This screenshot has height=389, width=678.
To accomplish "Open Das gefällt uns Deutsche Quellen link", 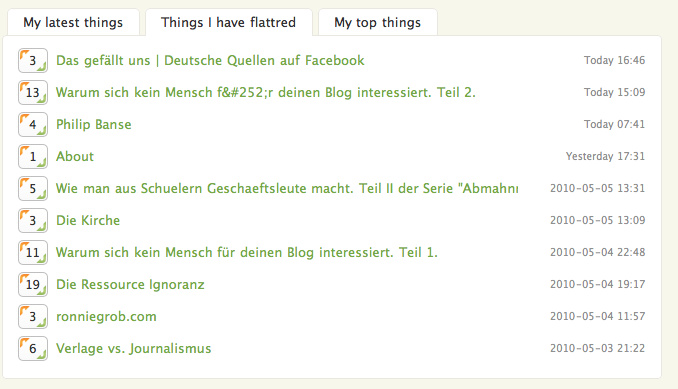I will pyautogui.click(x=210, y=61).
